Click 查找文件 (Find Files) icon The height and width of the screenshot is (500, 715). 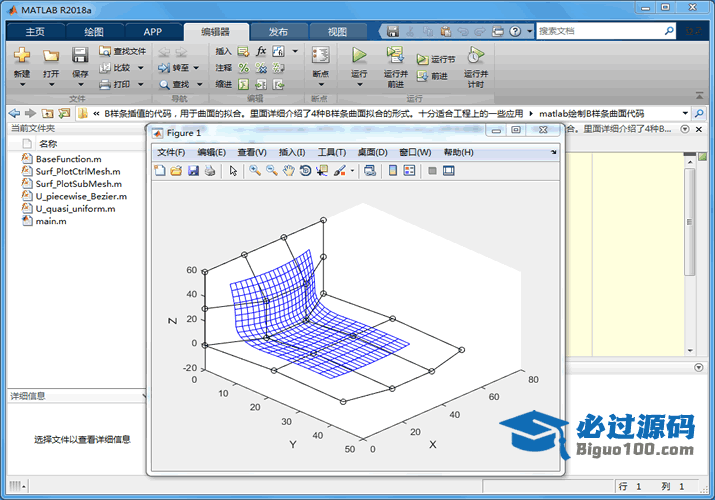pyautogui.click(x=105, y=51)
